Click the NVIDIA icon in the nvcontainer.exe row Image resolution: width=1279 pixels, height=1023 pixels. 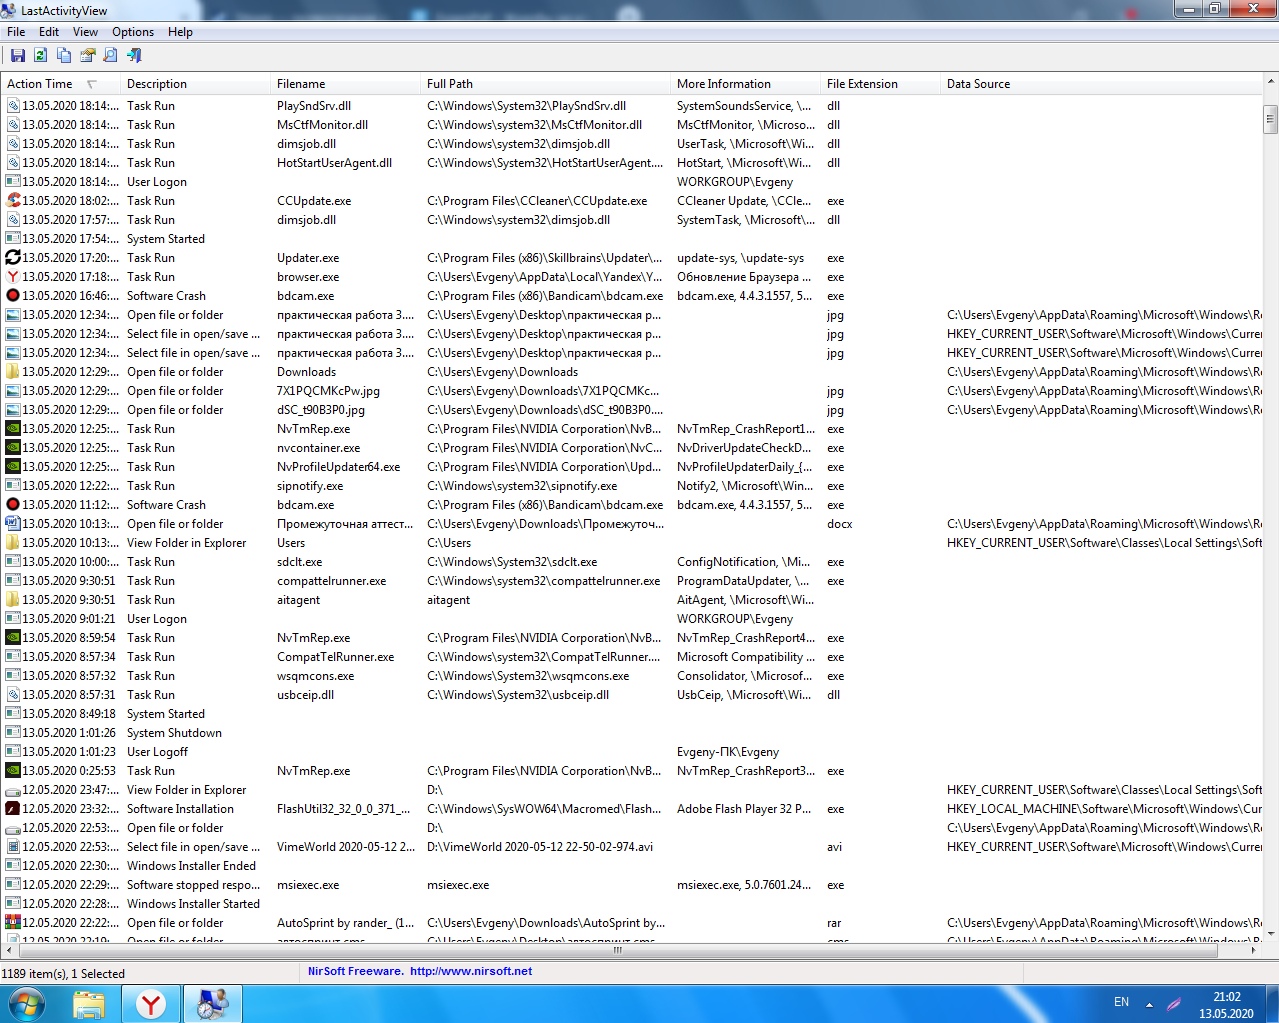(x=13, y=448)
